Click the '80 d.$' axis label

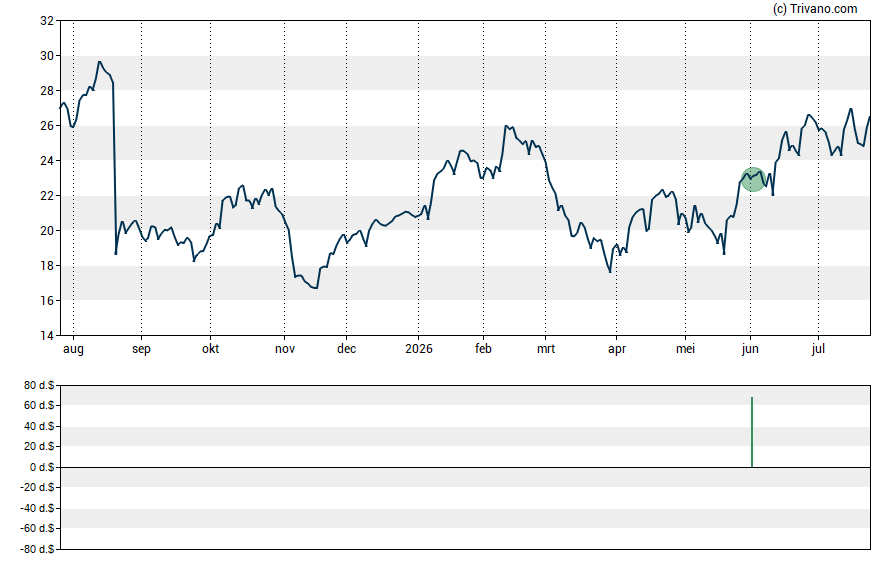(x=39, y=385)
